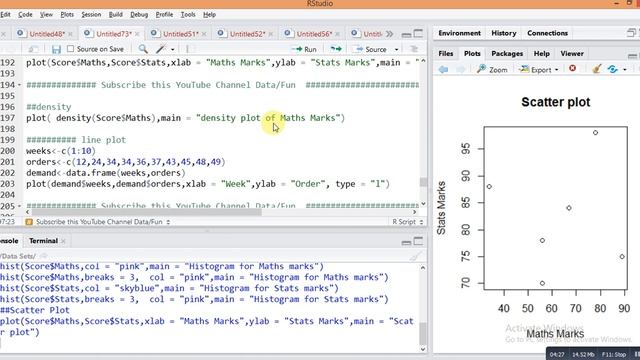Image resolution: width=640 pixels, height=360 pixels.
Task: Minimize the Plots pane
Action: (x=632, y=56)
